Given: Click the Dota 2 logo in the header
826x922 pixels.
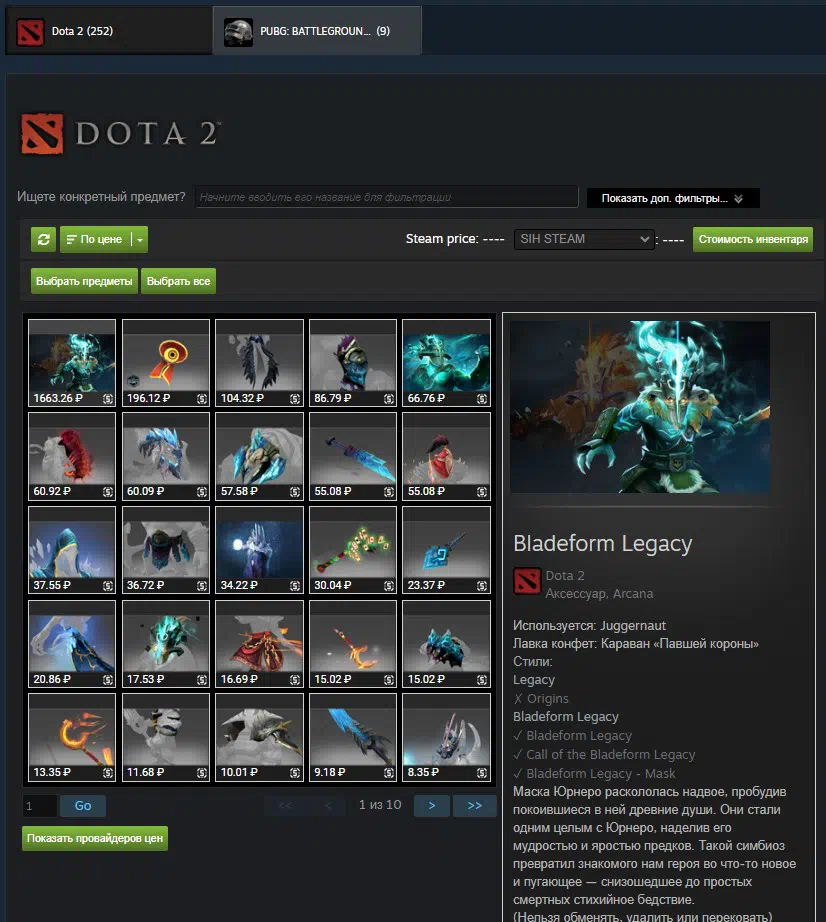Looking at the screenshot, I should (x=120, y=134).
